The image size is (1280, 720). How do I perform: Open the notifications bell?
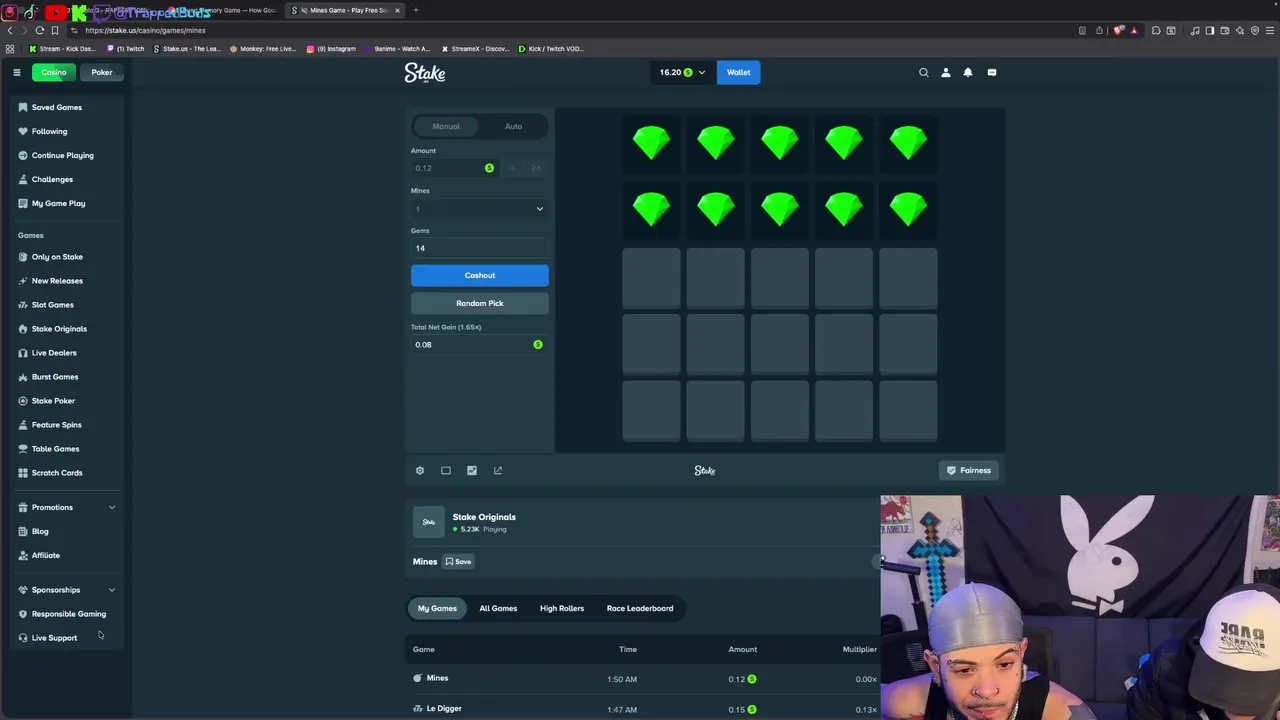tap(968, 72)
